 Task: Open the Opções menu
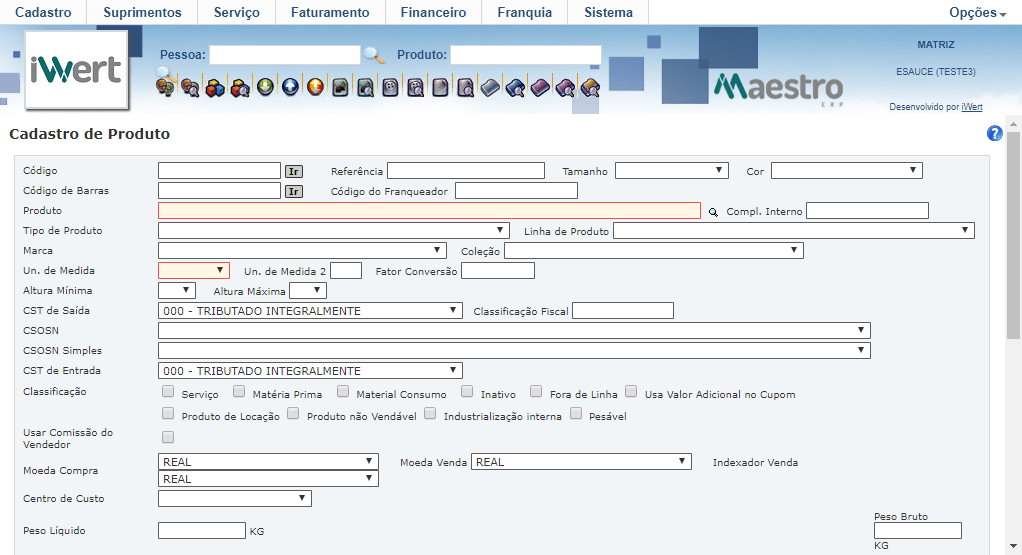(x=978, y=12)
